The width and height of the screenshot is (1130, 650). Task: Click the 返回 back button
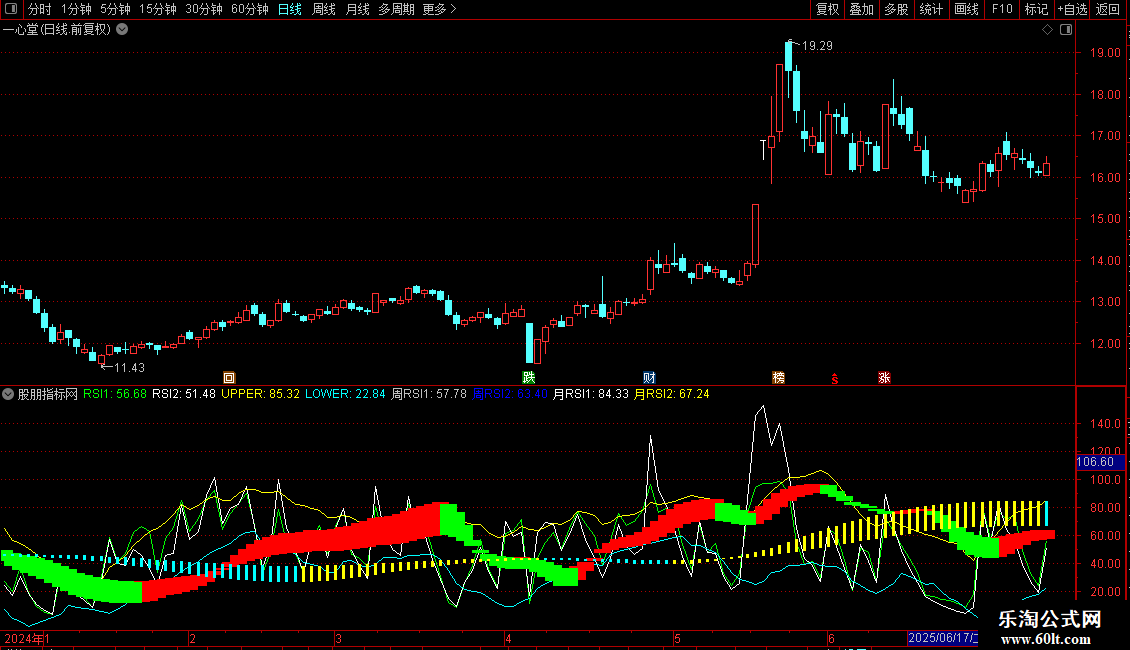pos(1108,9)
